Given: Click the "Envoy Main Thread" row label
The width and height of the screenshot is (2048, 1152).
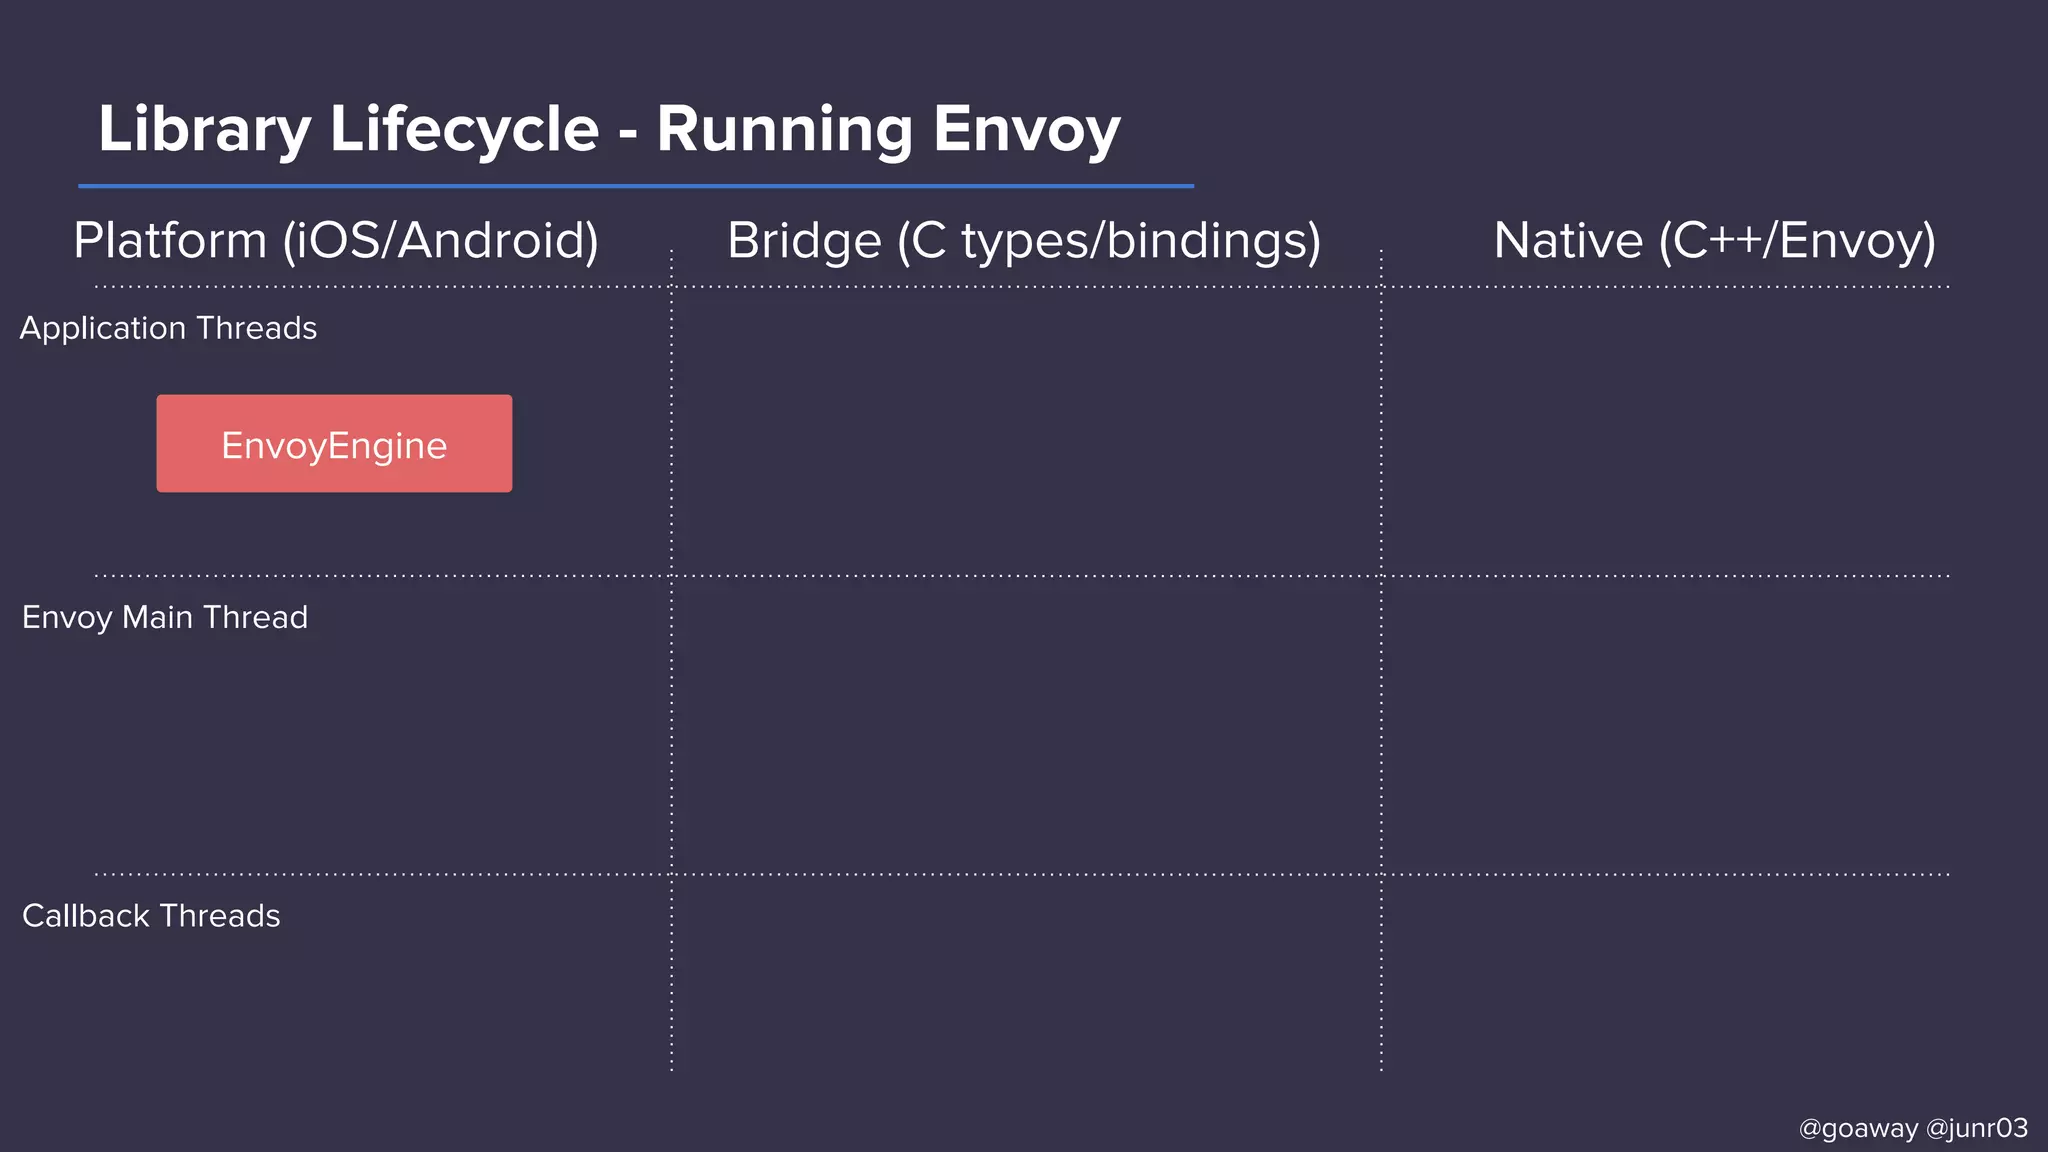Looking at the screenshot, I should (165, 617).
